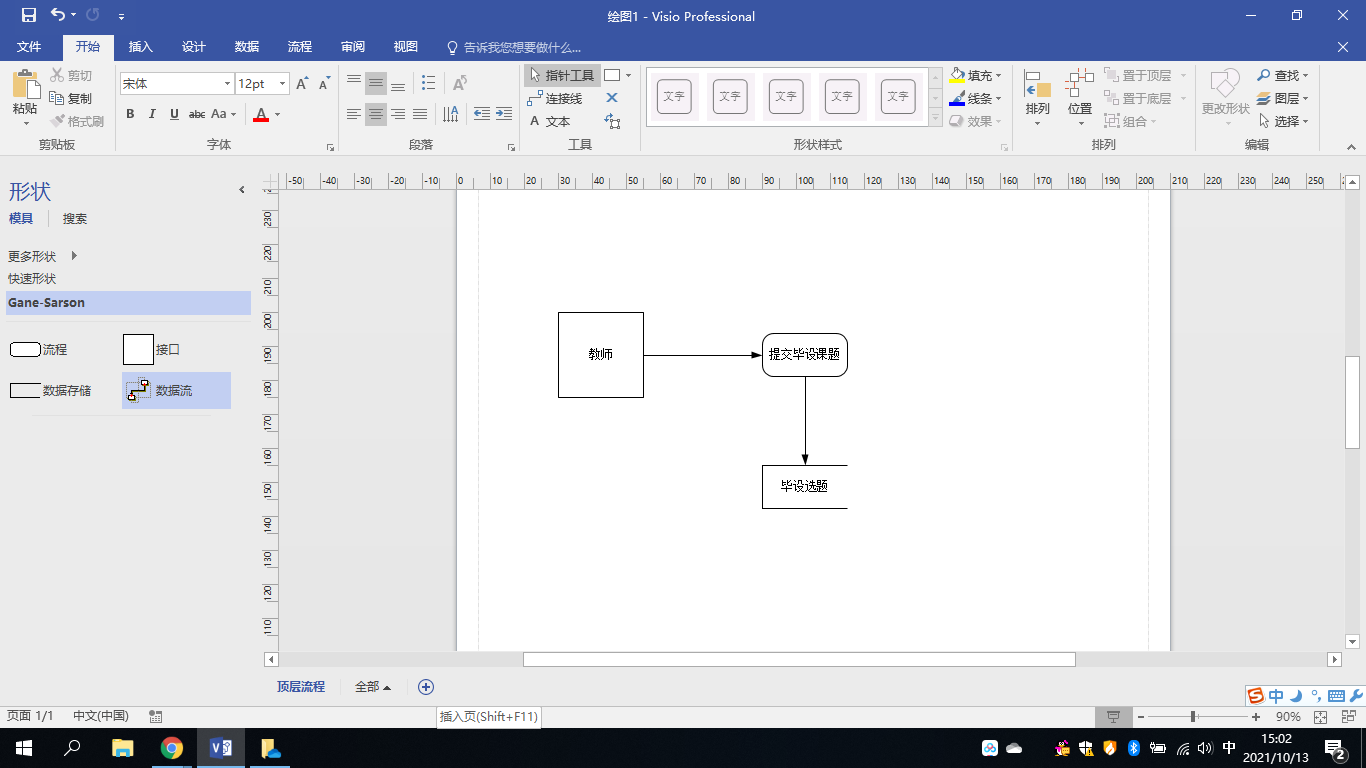Select the 数据流 shape in stencil
Screen dimensions: 1366x768
click(x=175, y=391)
